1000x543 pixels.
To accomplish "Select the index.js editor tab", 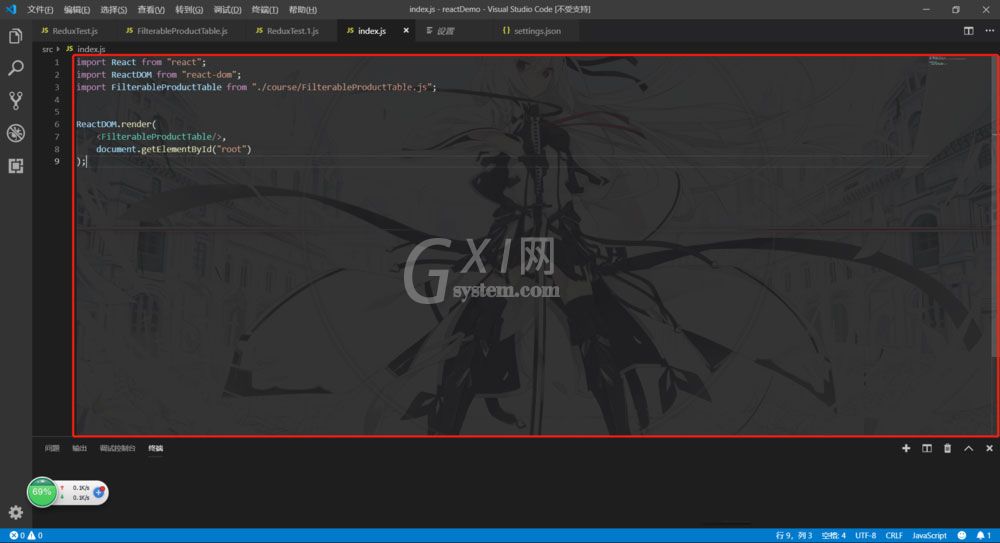I will (372, 31).
